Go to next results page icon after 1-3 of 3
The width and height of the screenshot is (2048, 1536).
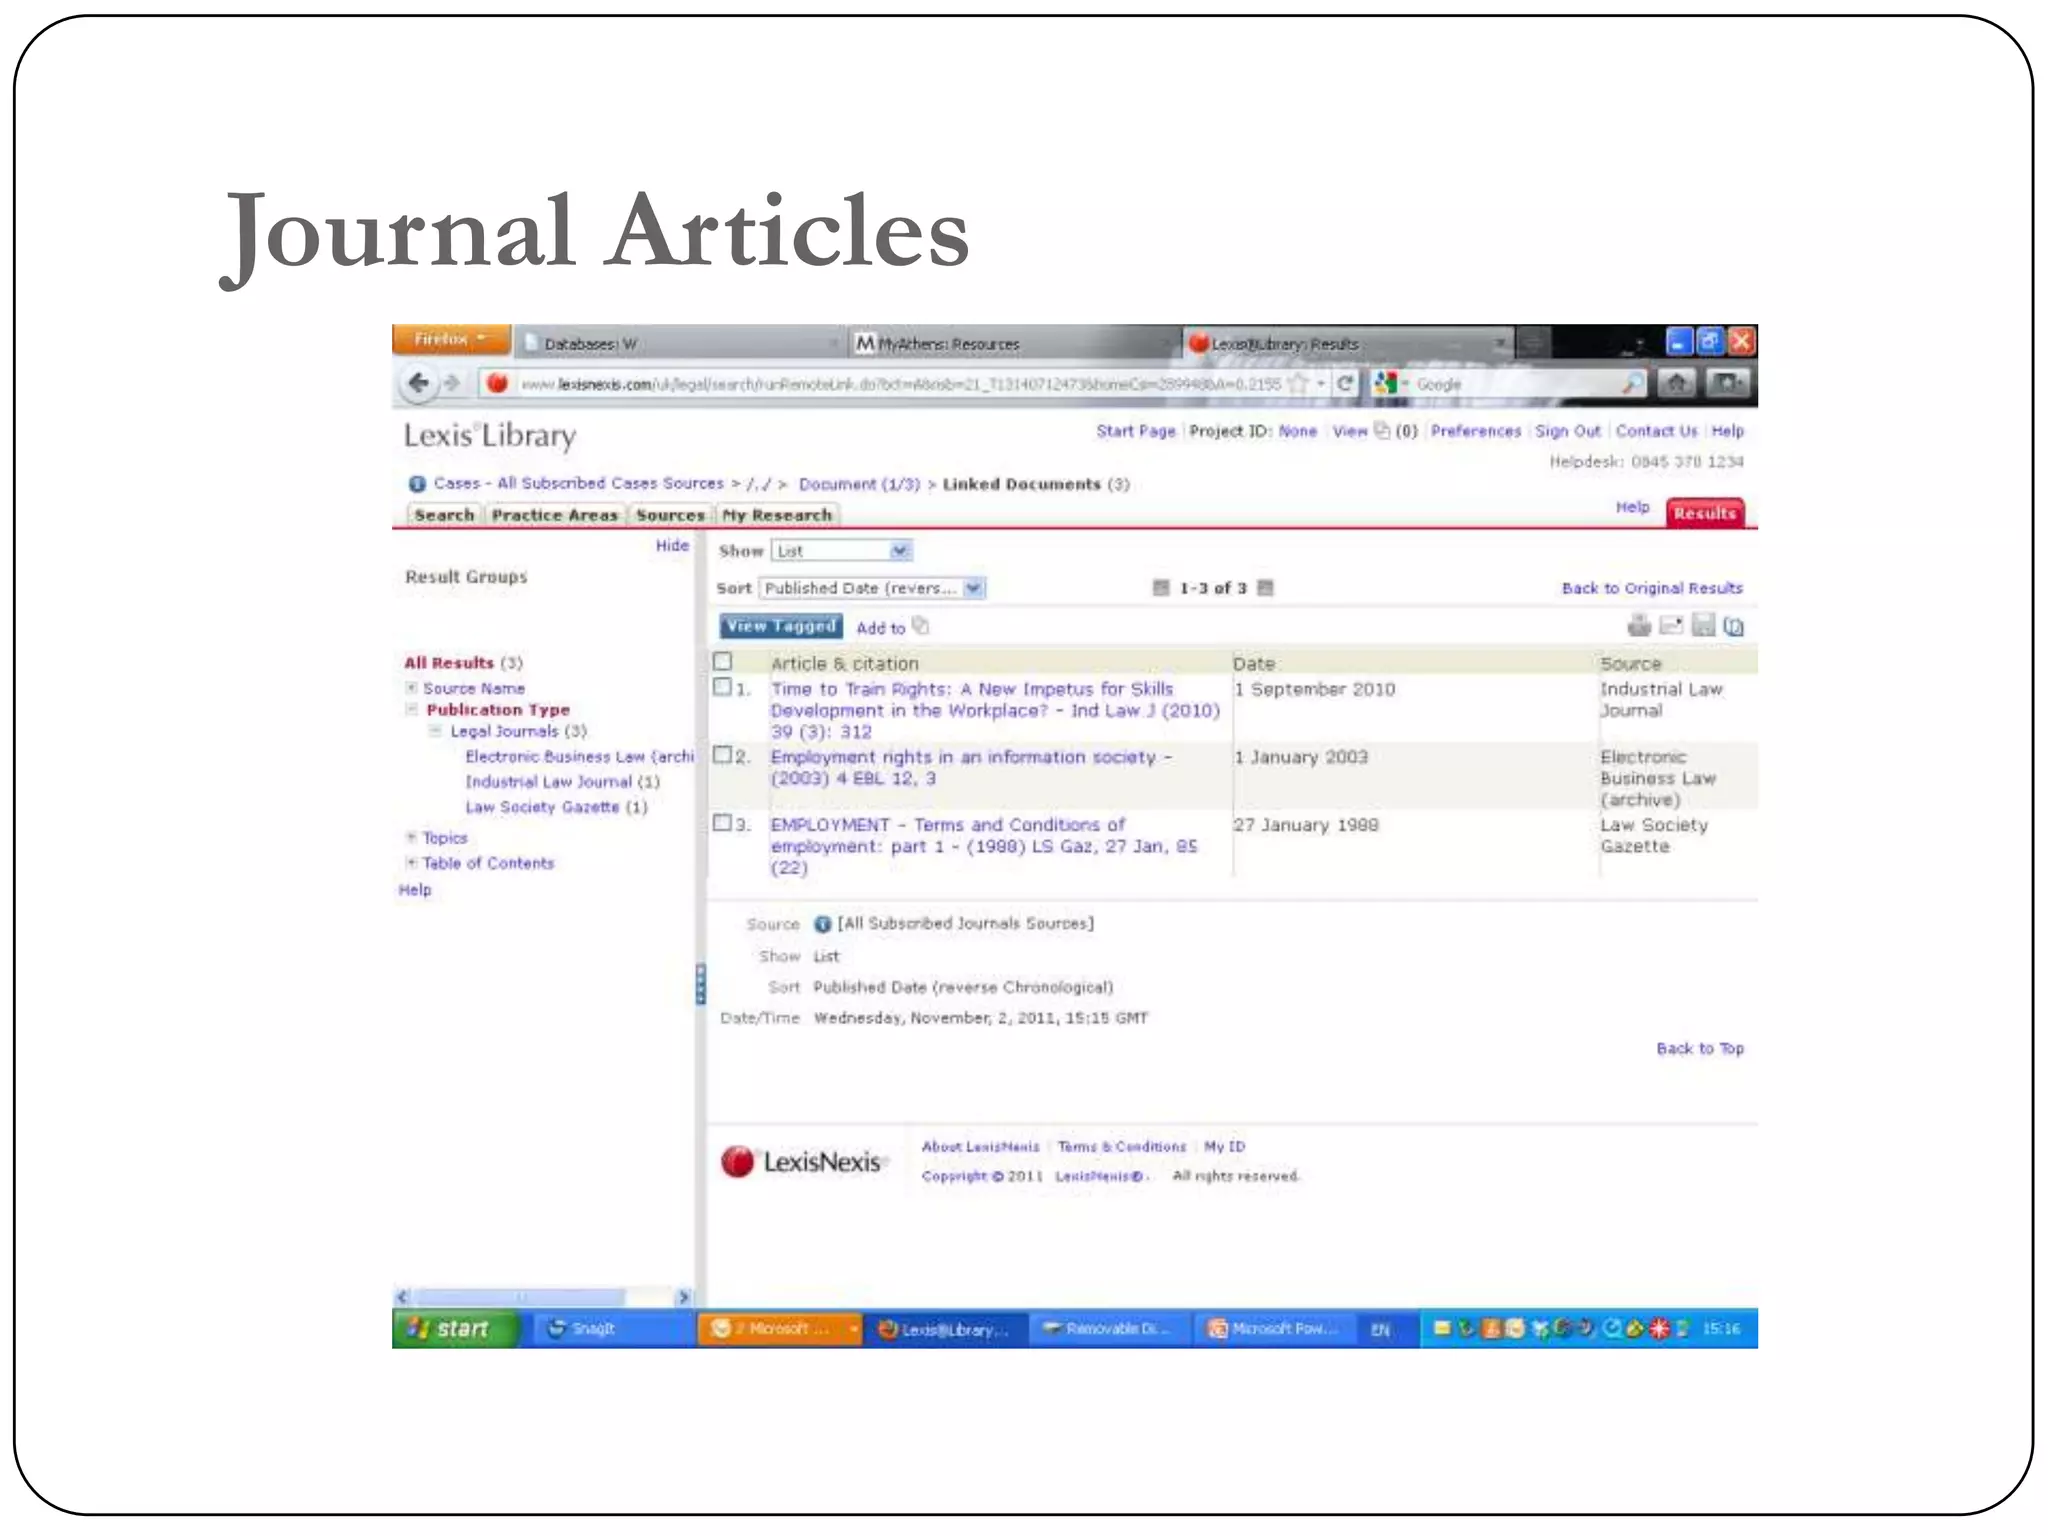pyautogui.click(x=1265, y=588)
